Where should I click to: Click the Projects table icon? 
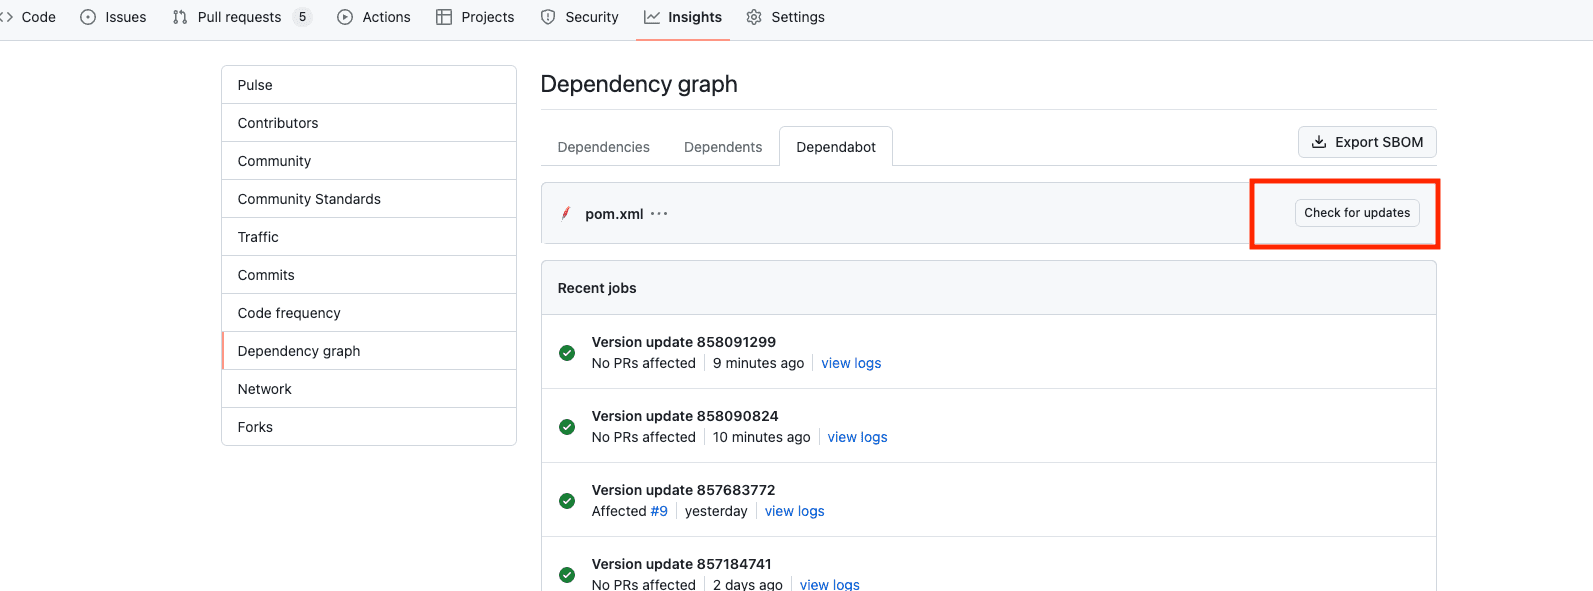pyautogui.click(x=444, y=17)
